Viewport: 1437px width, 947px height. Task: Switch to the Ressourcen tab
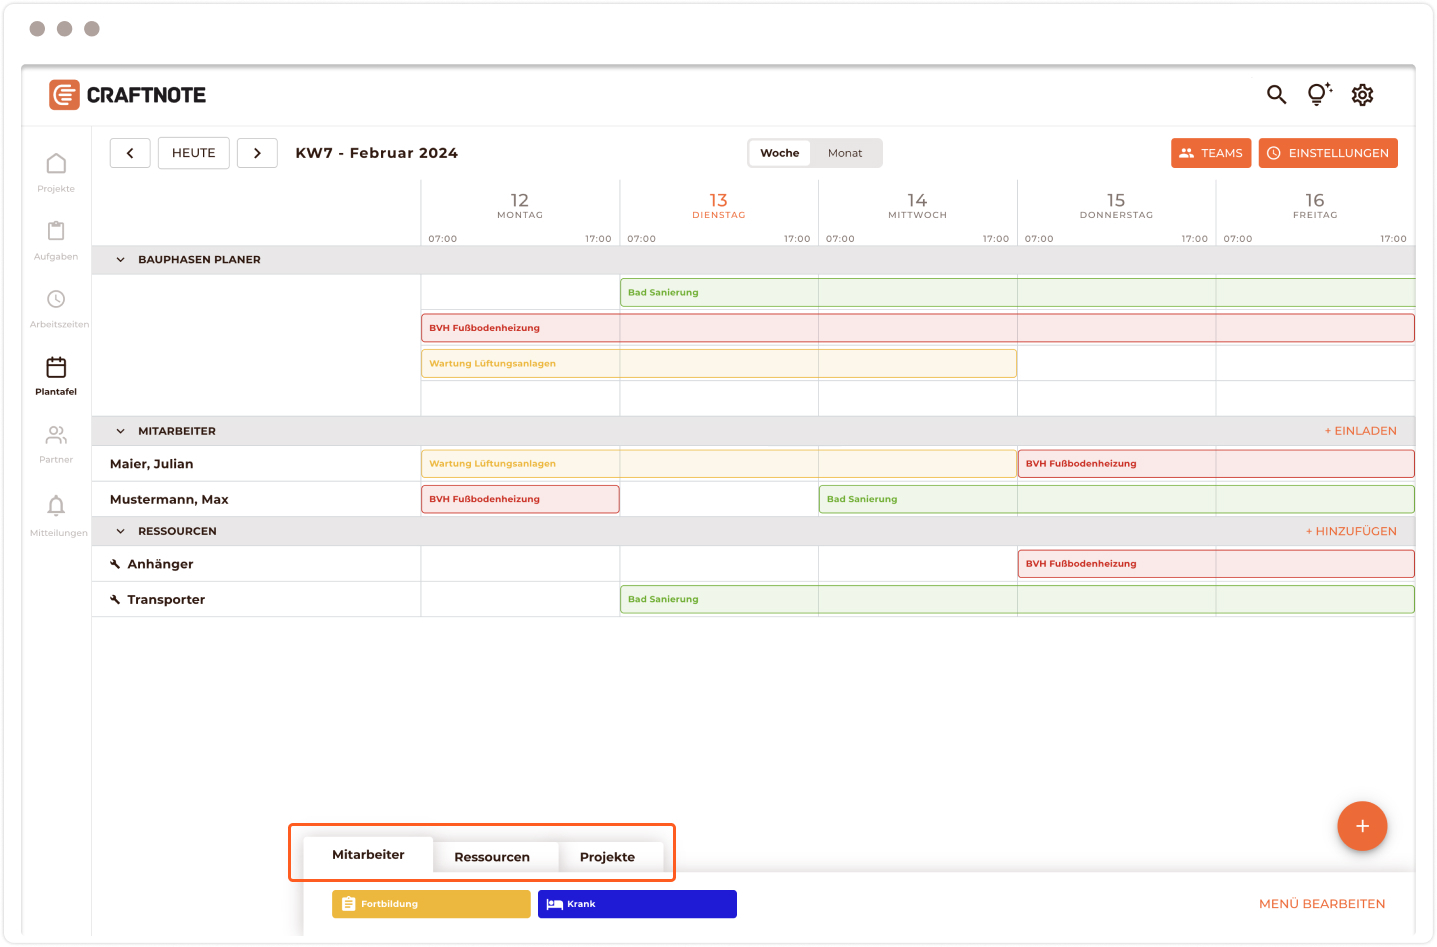492,857
